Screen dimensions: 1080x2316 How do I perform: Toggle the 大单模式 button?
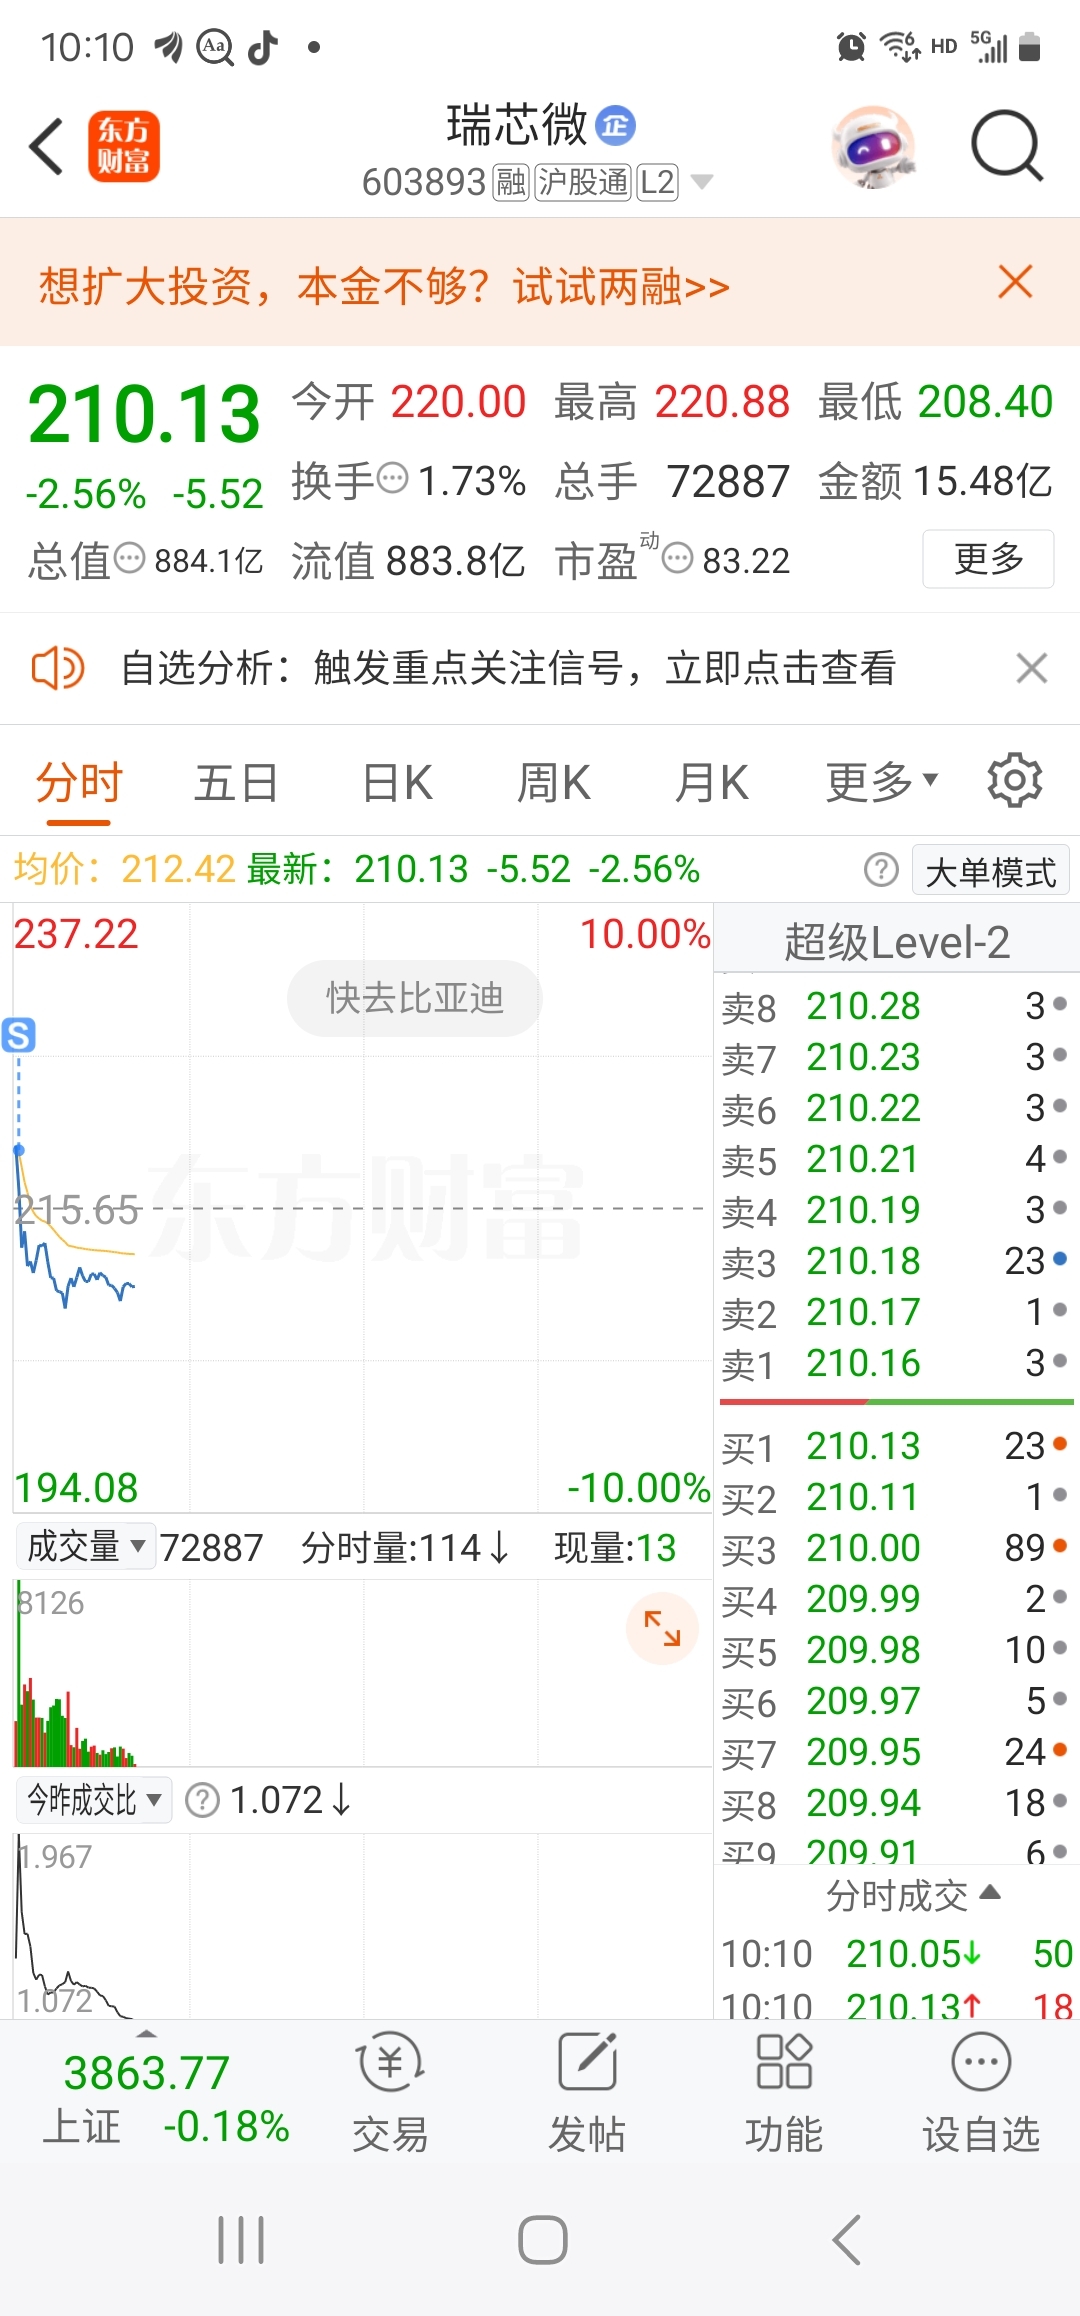pyautogui.click(x=991, y=871)
